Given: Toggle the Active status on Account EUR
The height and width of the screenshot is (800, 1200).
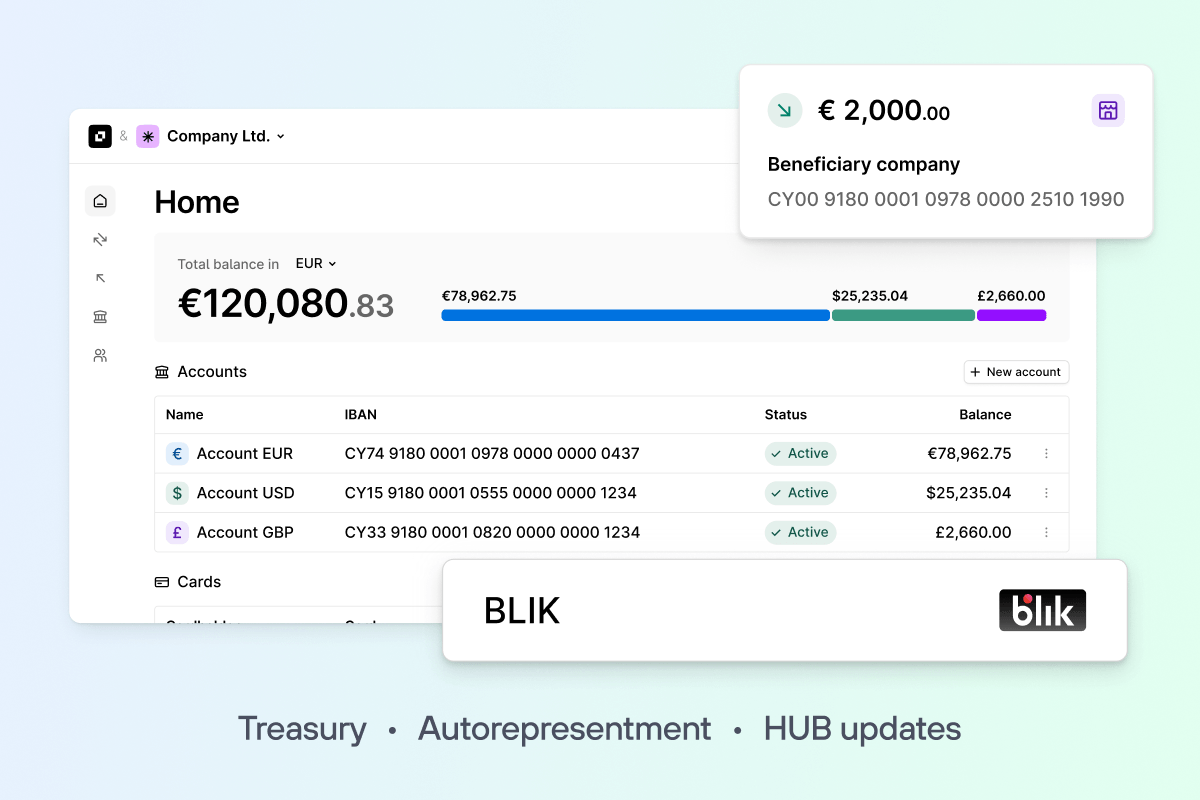Looking at the screenshot, I should coord(800,453).
